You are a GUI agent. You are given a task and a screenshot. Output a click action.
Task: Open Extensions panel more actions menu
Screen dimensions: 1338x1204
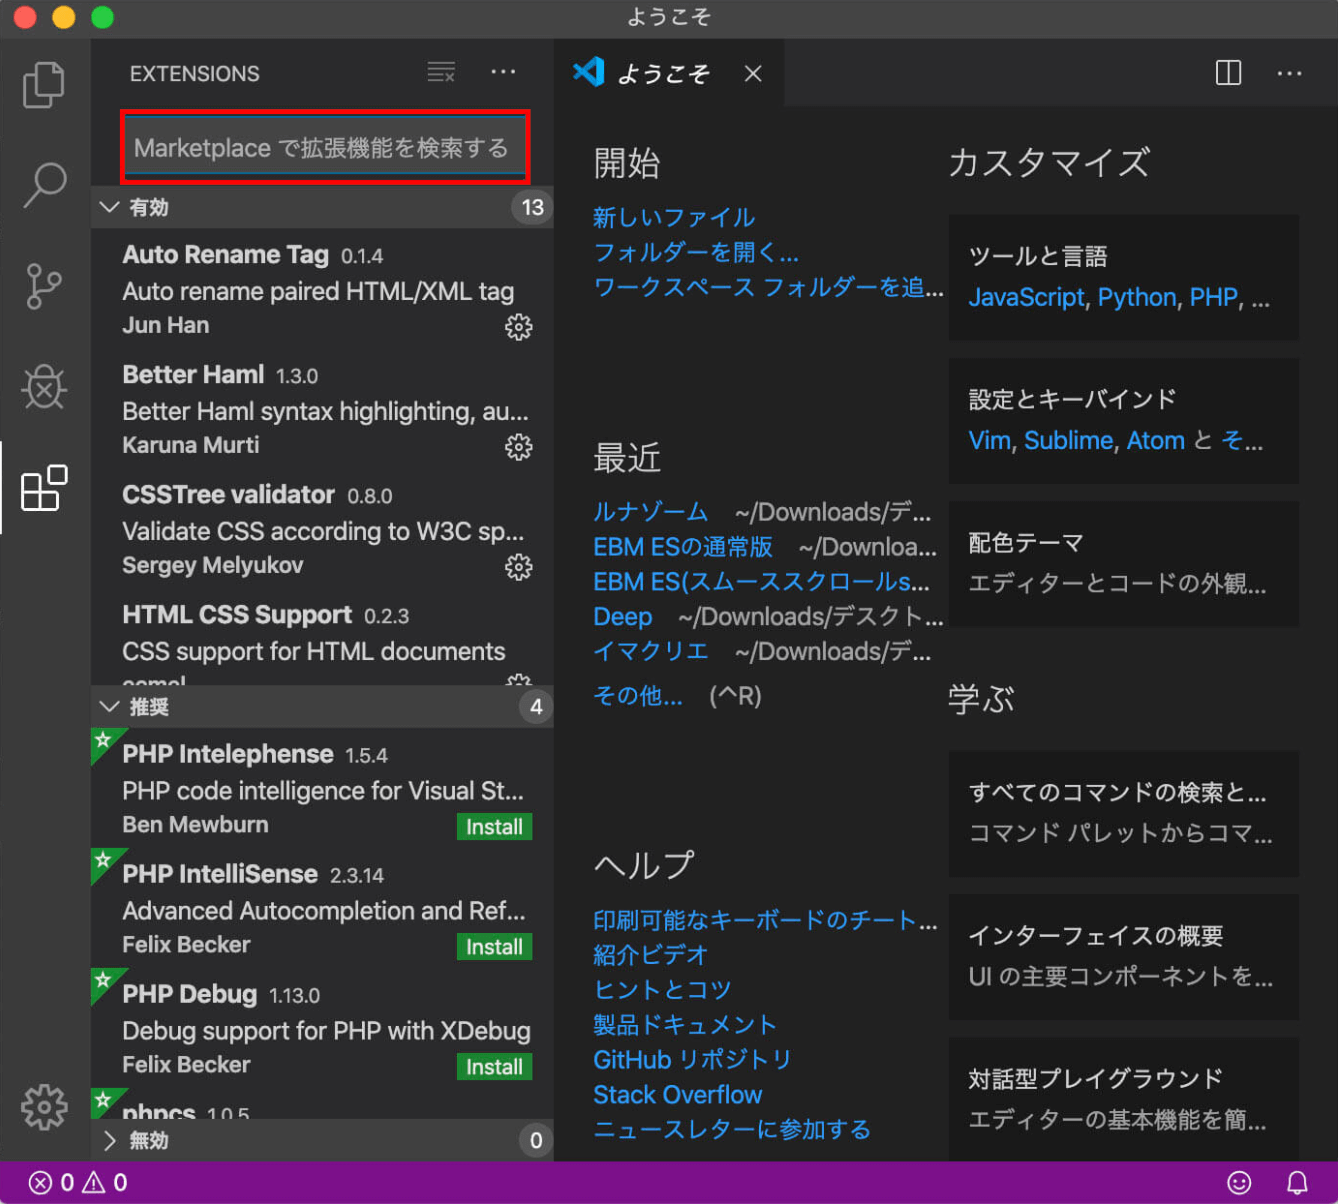click(503, 72)
